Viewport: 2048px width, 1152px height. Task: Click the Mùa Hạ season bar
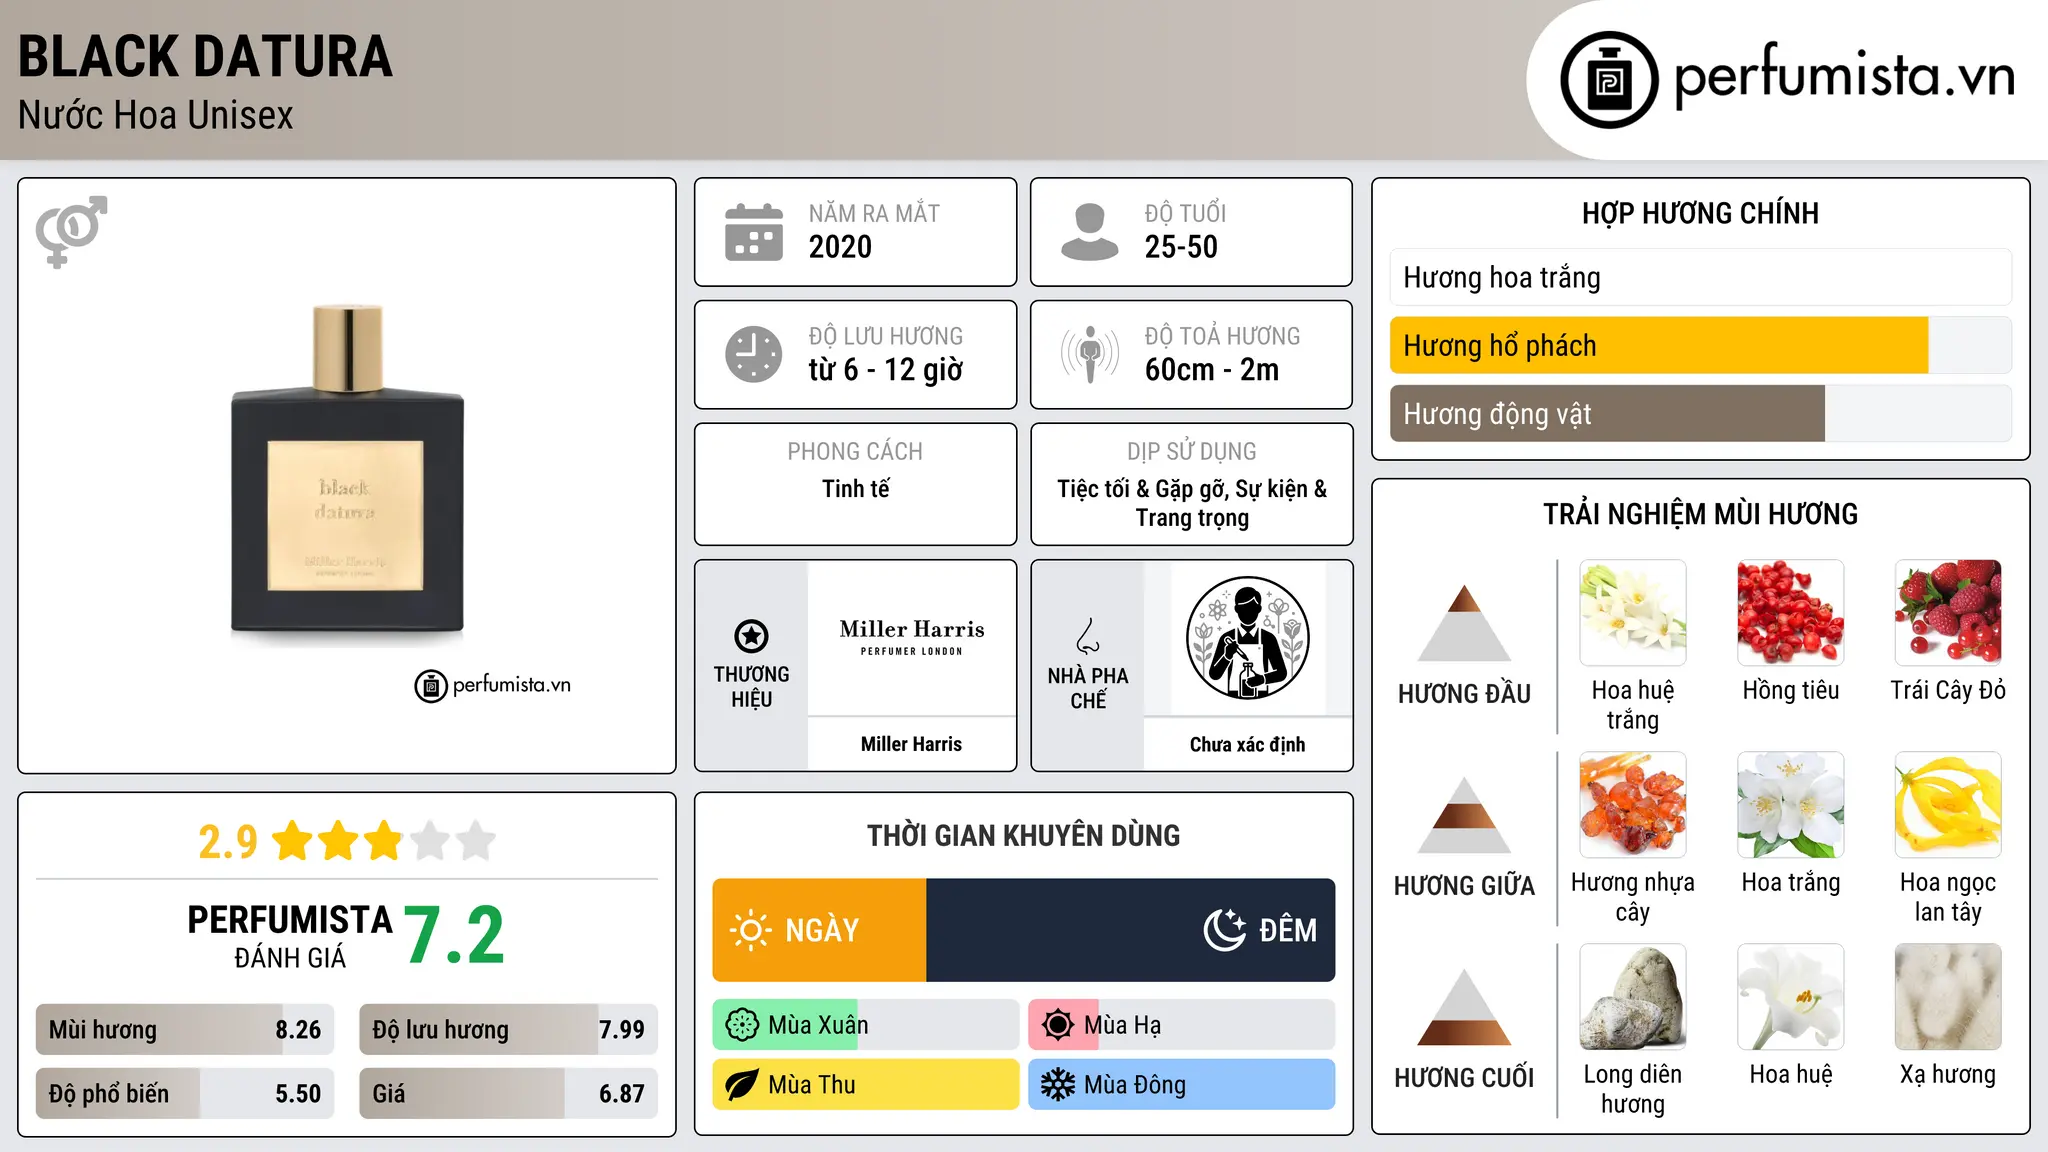(1181, 1025)
